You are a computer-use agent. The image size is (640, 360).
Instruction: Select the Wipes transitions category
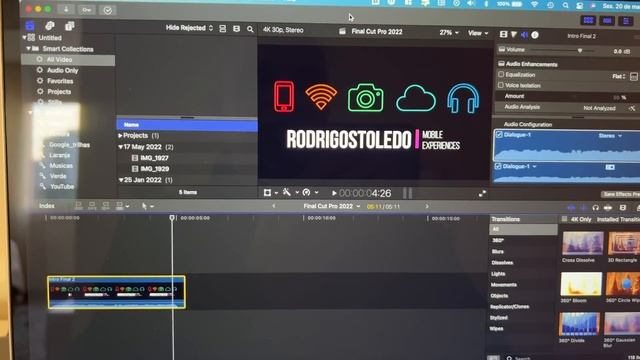[496, 329]
